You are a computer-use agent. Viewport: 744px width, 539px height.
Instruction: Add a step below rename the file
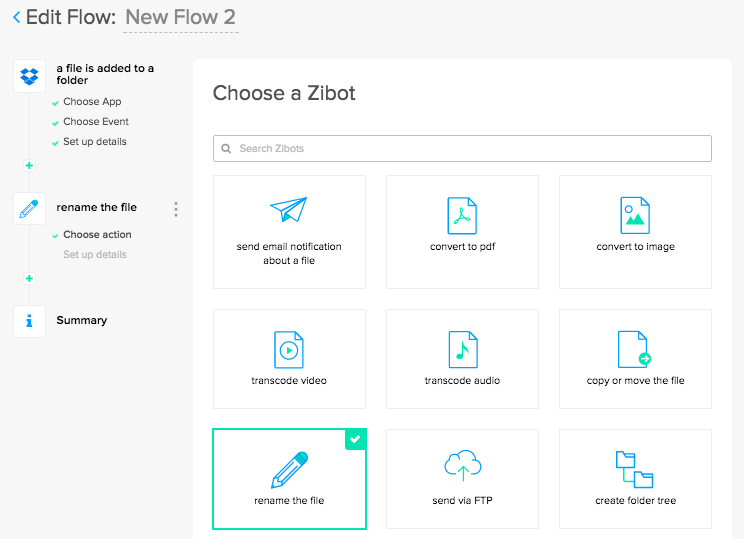tap(29, 278)
